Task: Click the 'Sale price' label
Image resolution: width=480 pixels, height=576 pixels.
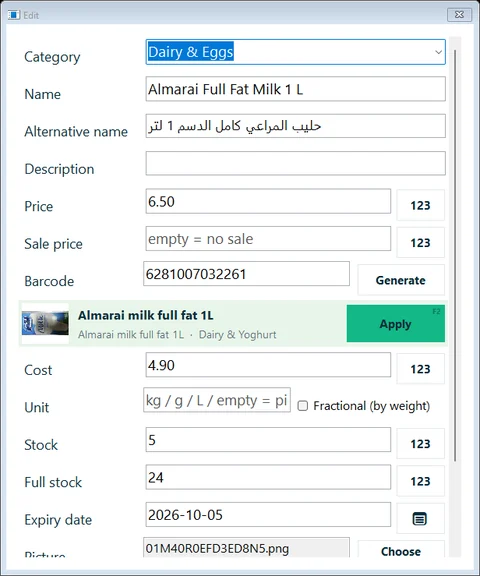Action: point(53,244)
